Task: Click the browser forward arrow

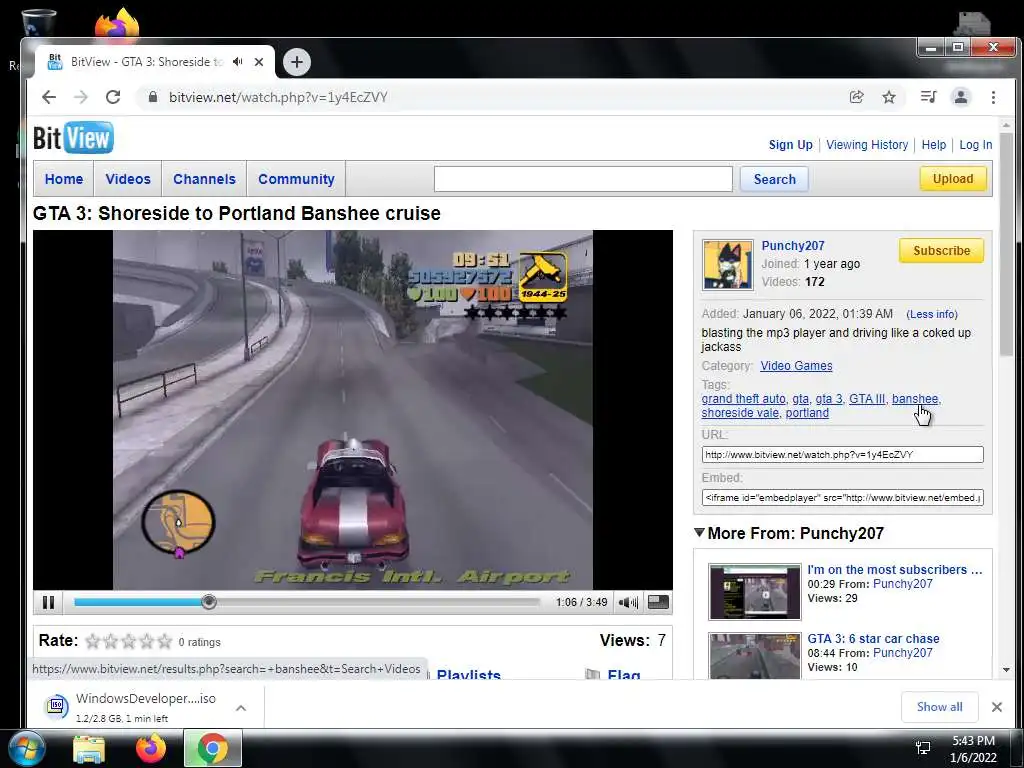Action: pos(81,97)
